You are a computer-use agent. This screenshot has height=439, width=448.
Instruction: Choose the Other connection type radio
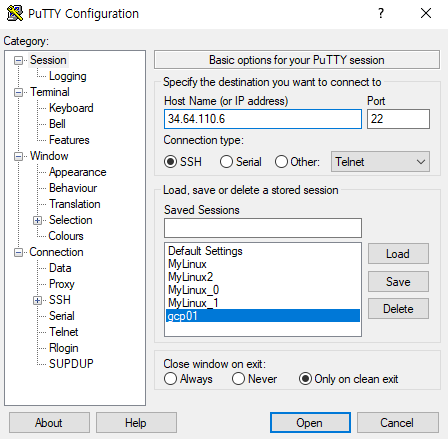point(281,162)
